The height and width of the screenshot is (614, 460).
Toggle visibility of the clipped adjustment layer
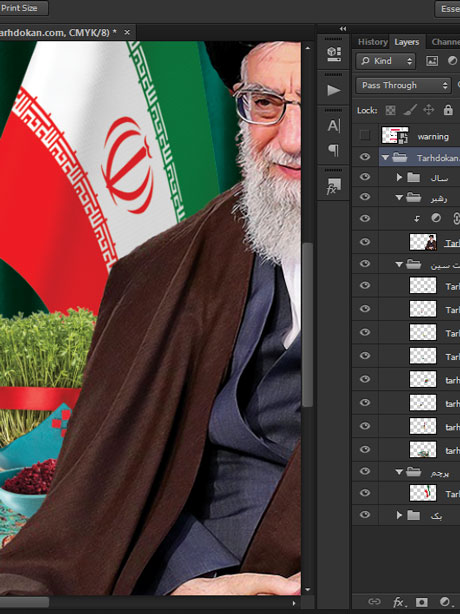pyautogui.click(x=365, y=218)
